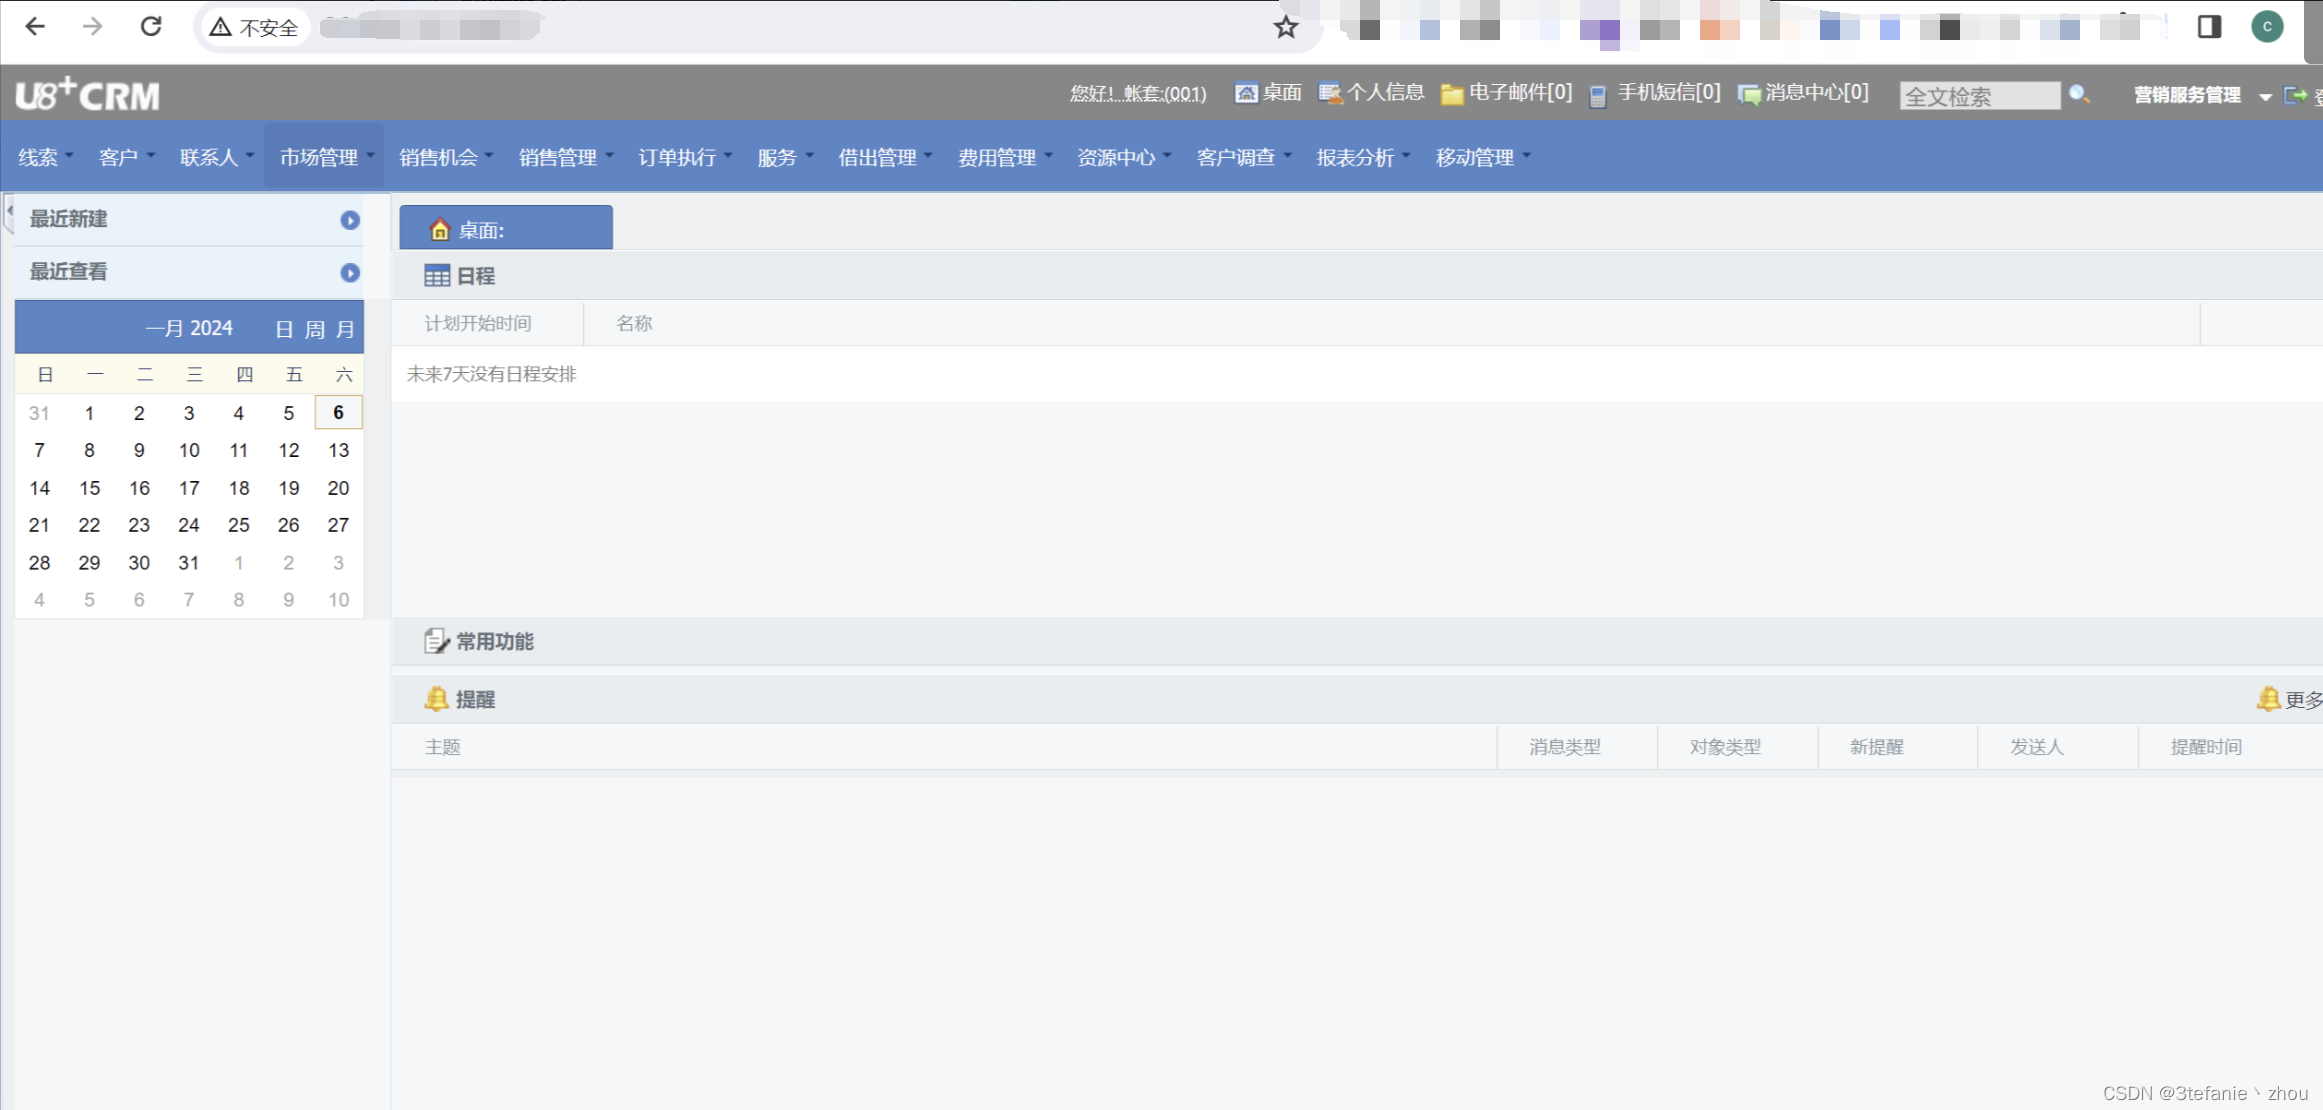The width and height of the screenshot is (2323, 1110).
Task: Expand the 借出管理 menu
Action: pyautogui.click(x=885, y=157)
